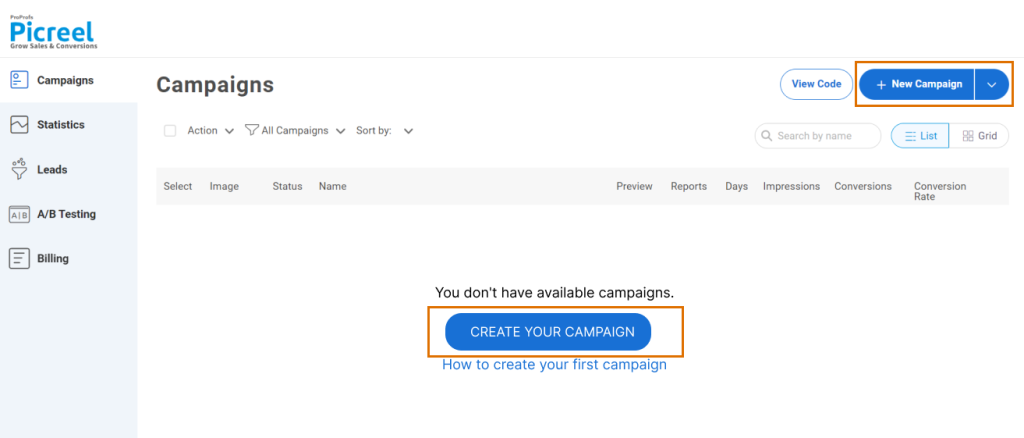Open Statistics via its chart icon

(18, 125)
